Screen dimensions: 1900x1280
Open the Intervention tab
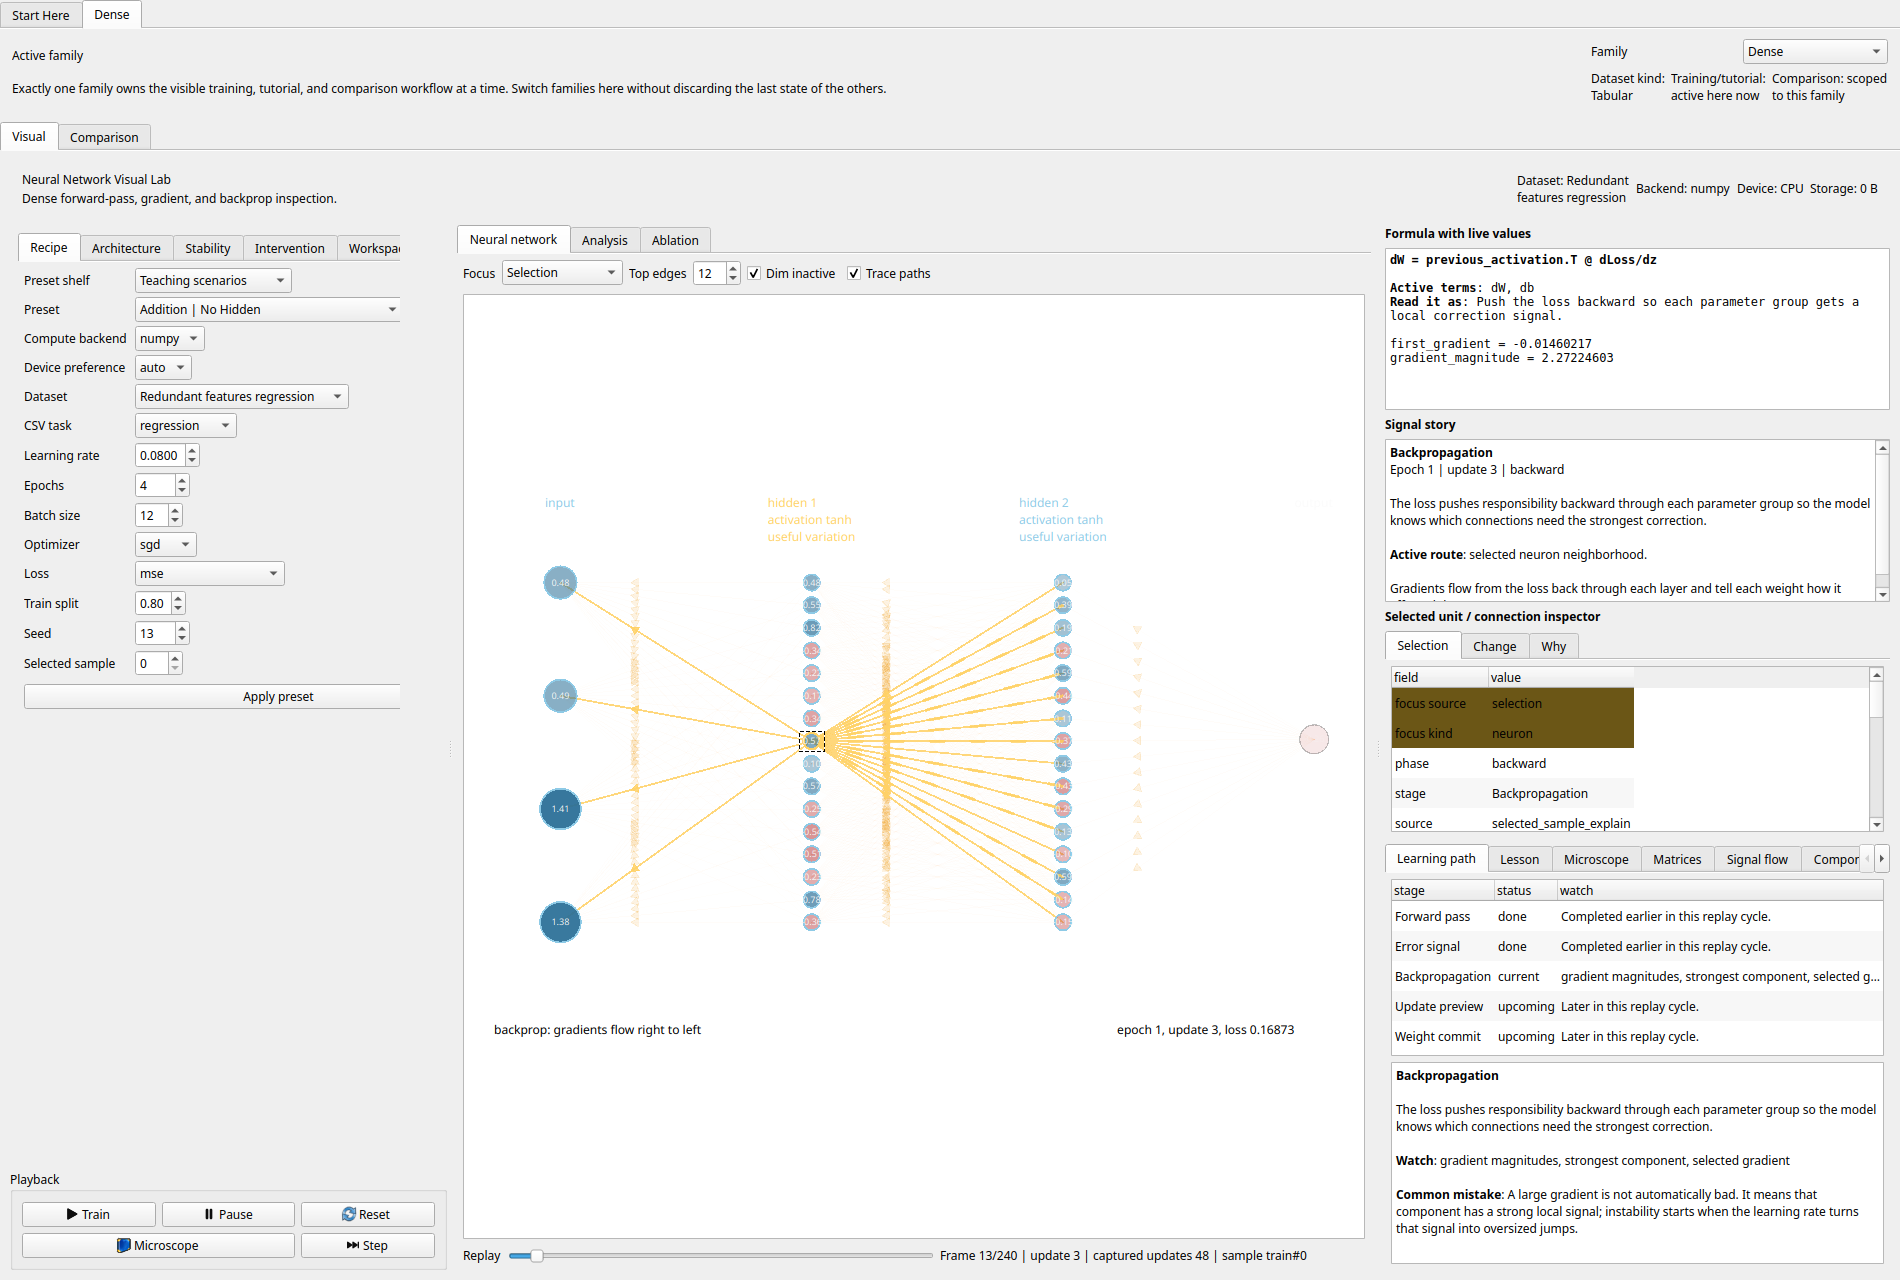tap(289, 248)
